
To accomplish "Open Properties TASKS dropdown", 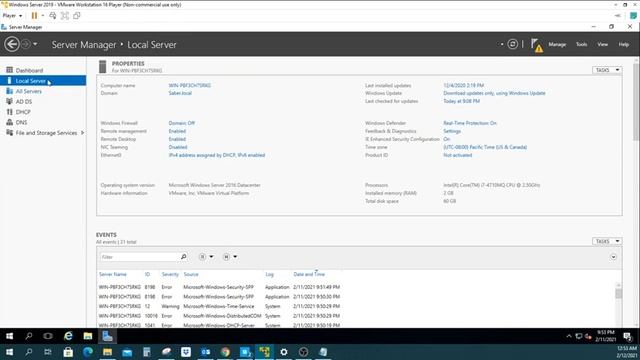I will [607, 70].
